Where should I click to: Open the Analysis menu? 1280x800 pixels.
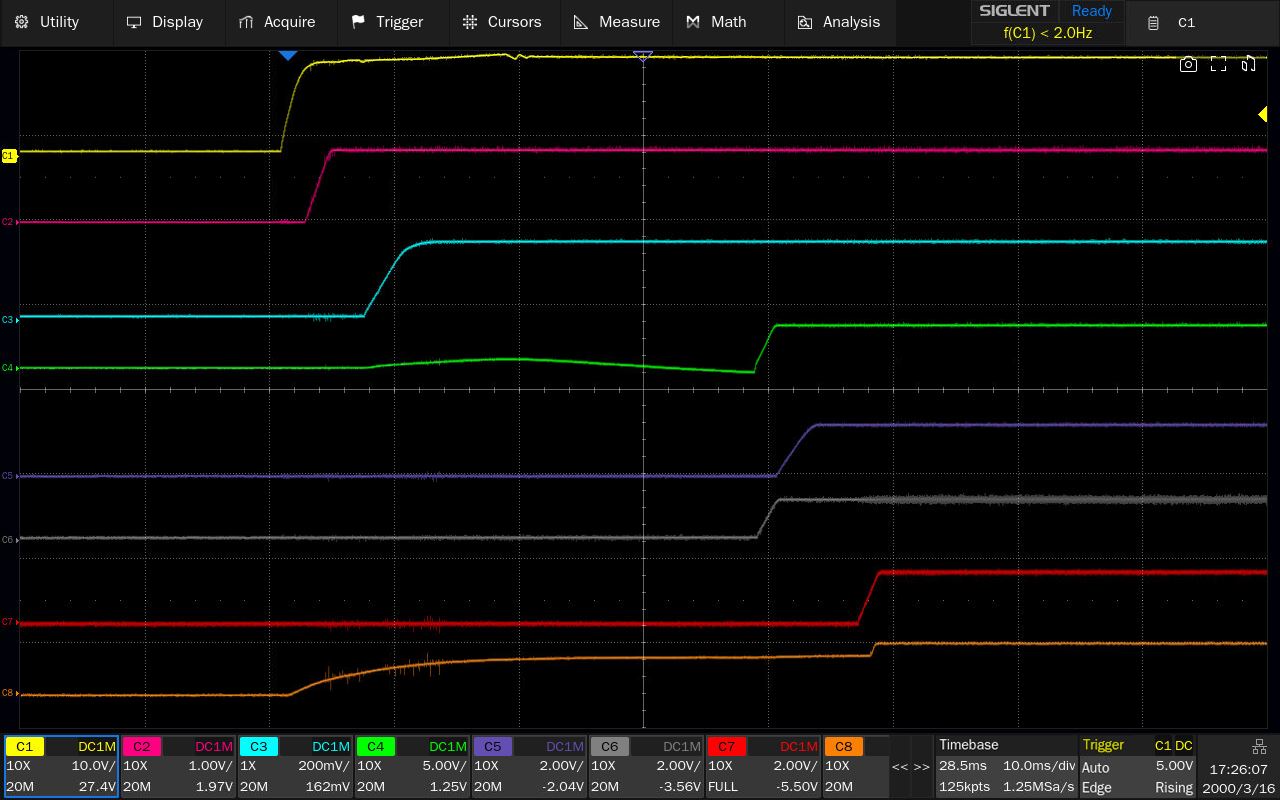[838, 22]
